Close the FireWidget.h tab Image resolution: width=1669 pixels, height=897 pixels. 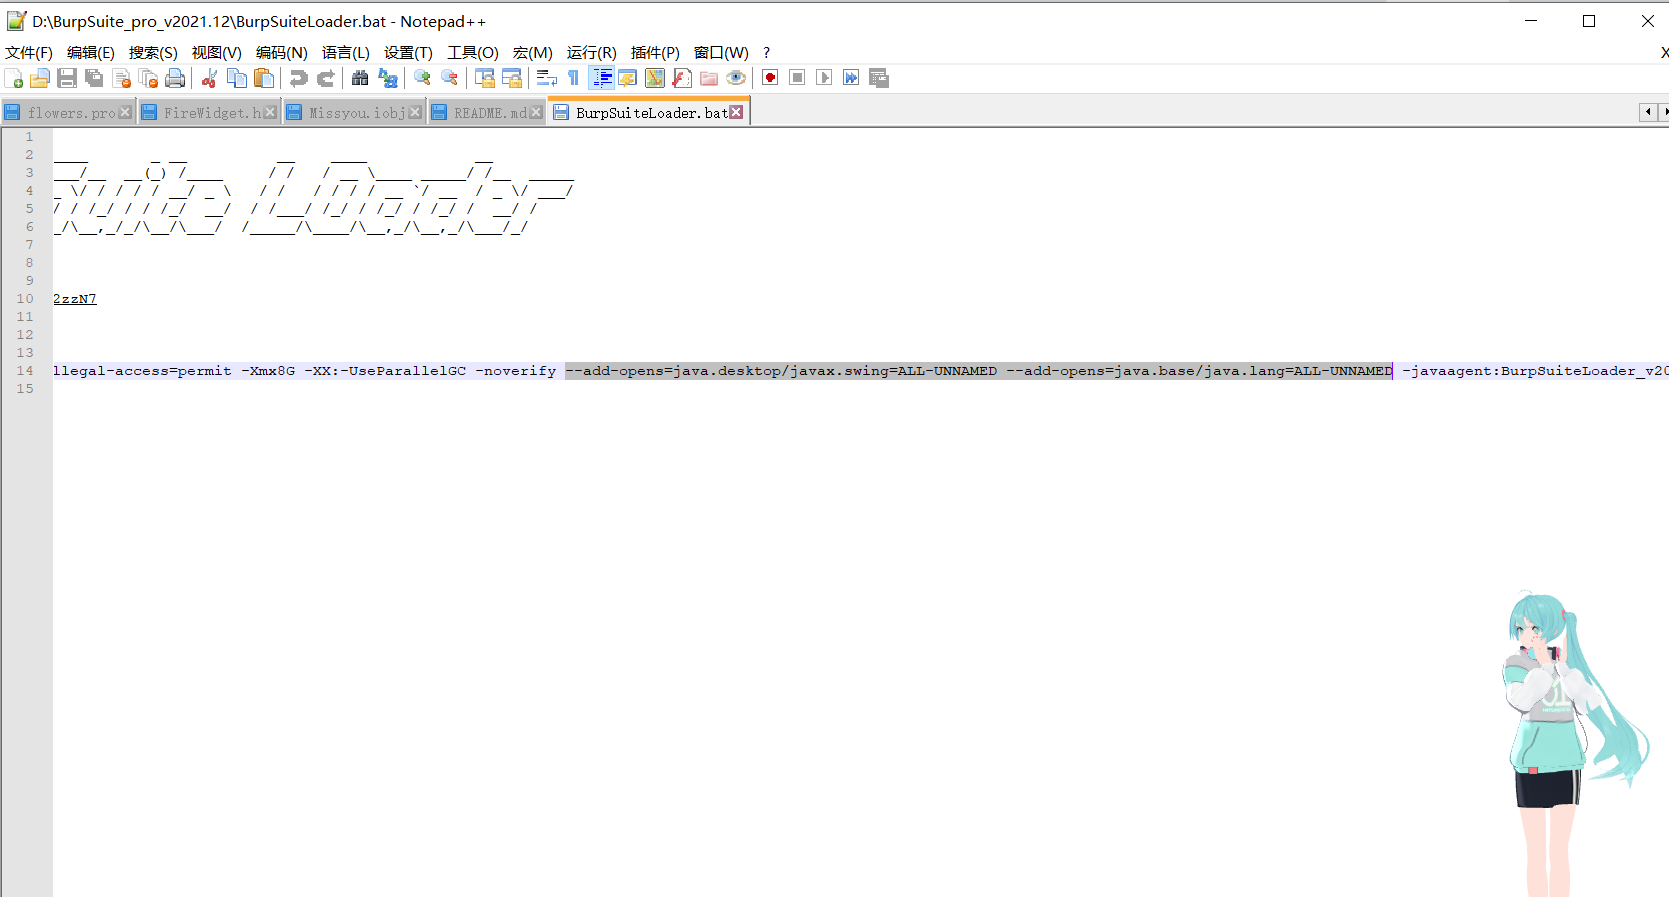point(270,113)
